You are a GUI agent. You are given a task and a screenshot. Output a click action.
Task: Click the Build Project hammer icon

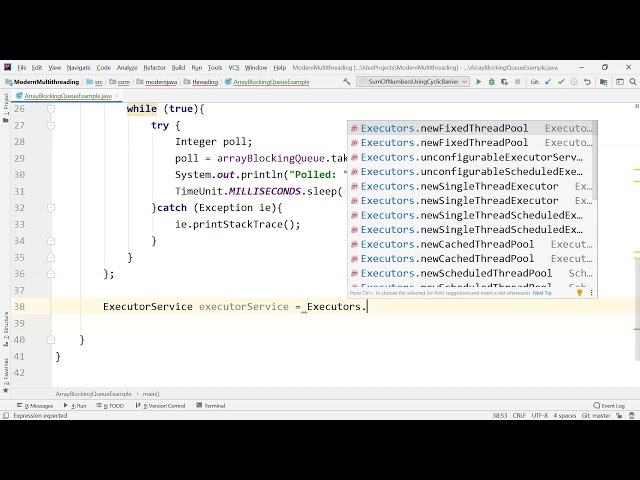tap(347, 82)
